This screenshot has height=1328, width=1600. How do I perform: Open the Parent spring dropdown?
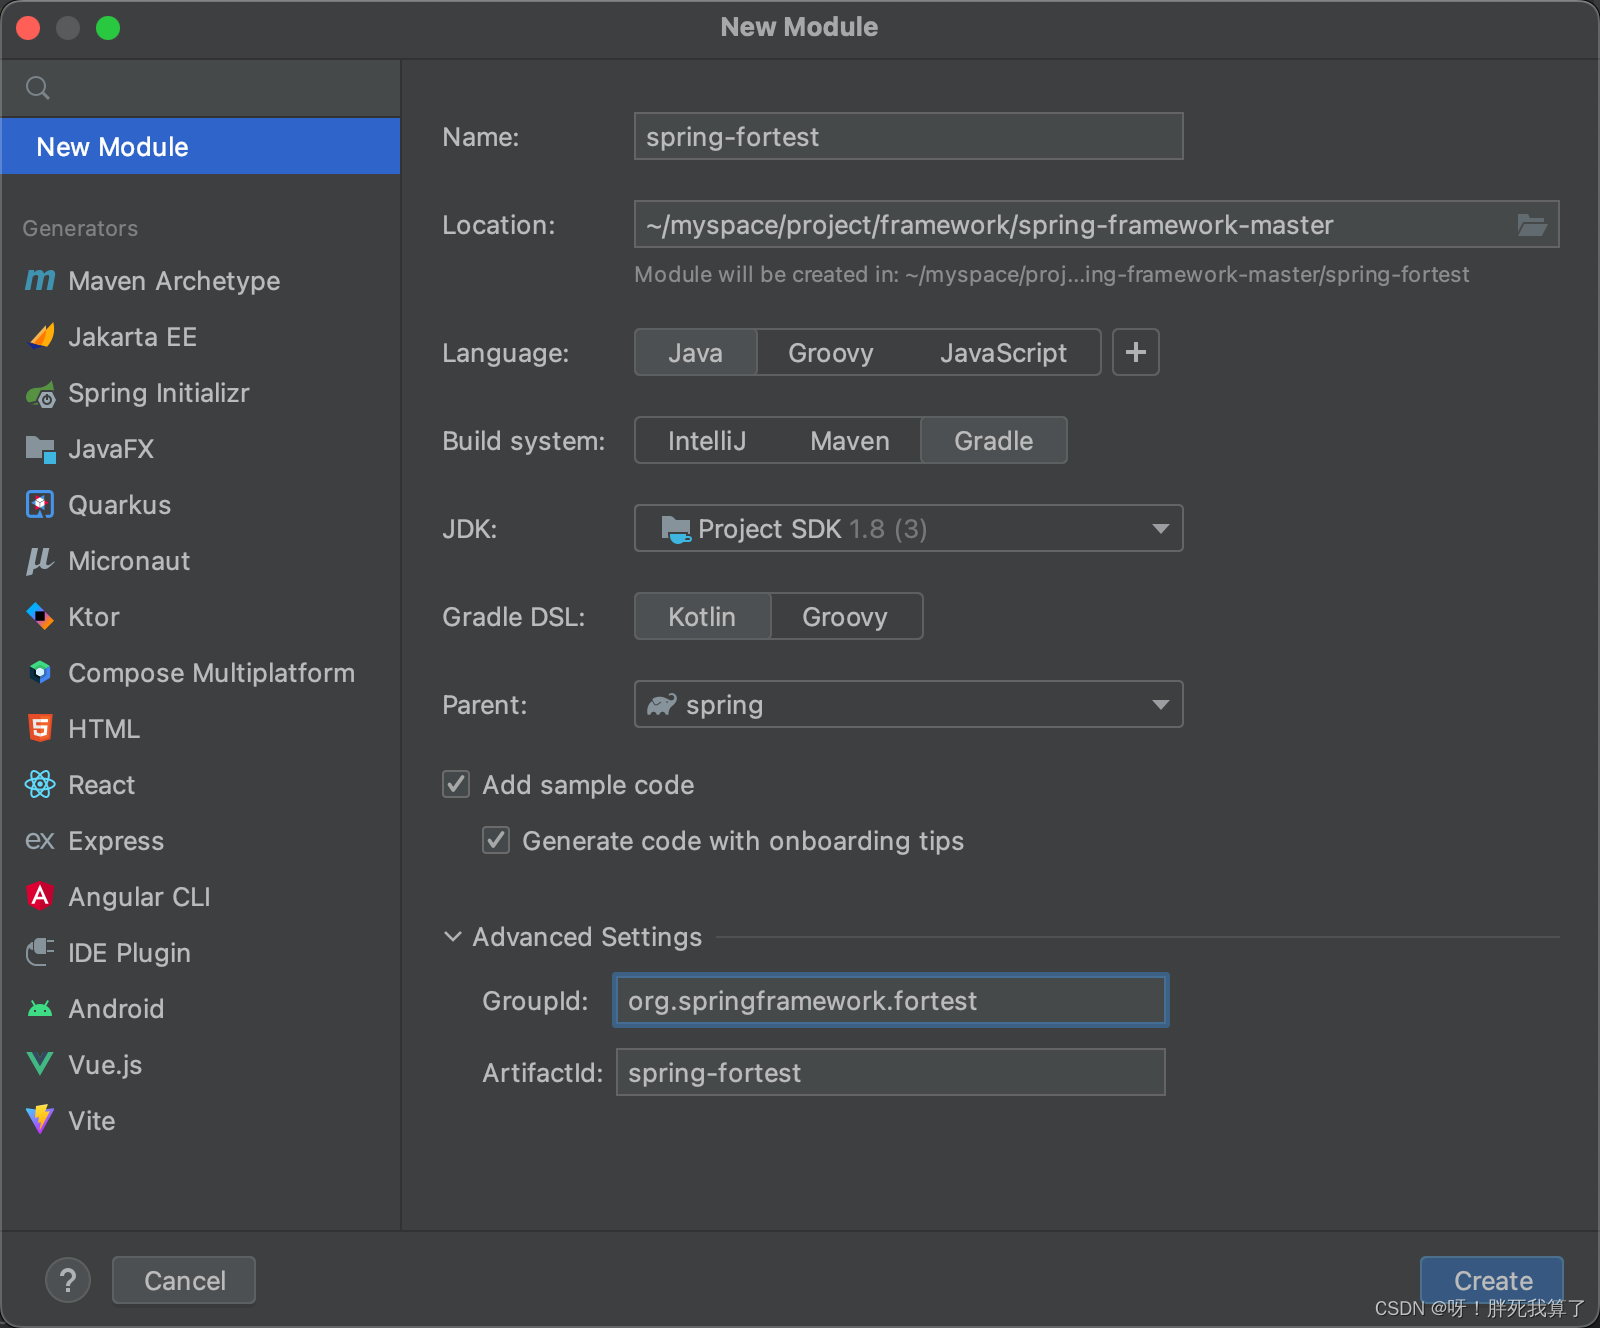pos(909,704)
